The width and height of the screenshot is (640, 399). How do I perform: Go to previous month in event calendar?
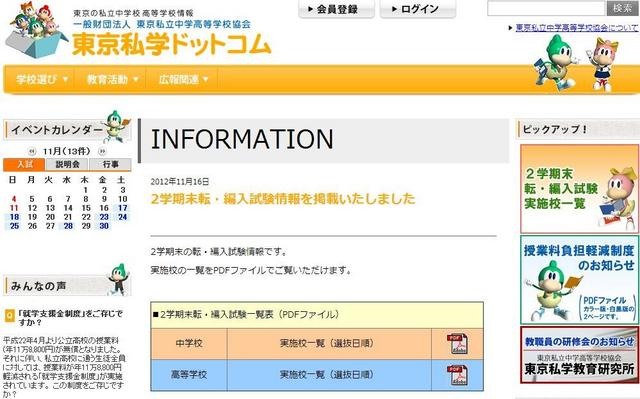click(32, 151)
